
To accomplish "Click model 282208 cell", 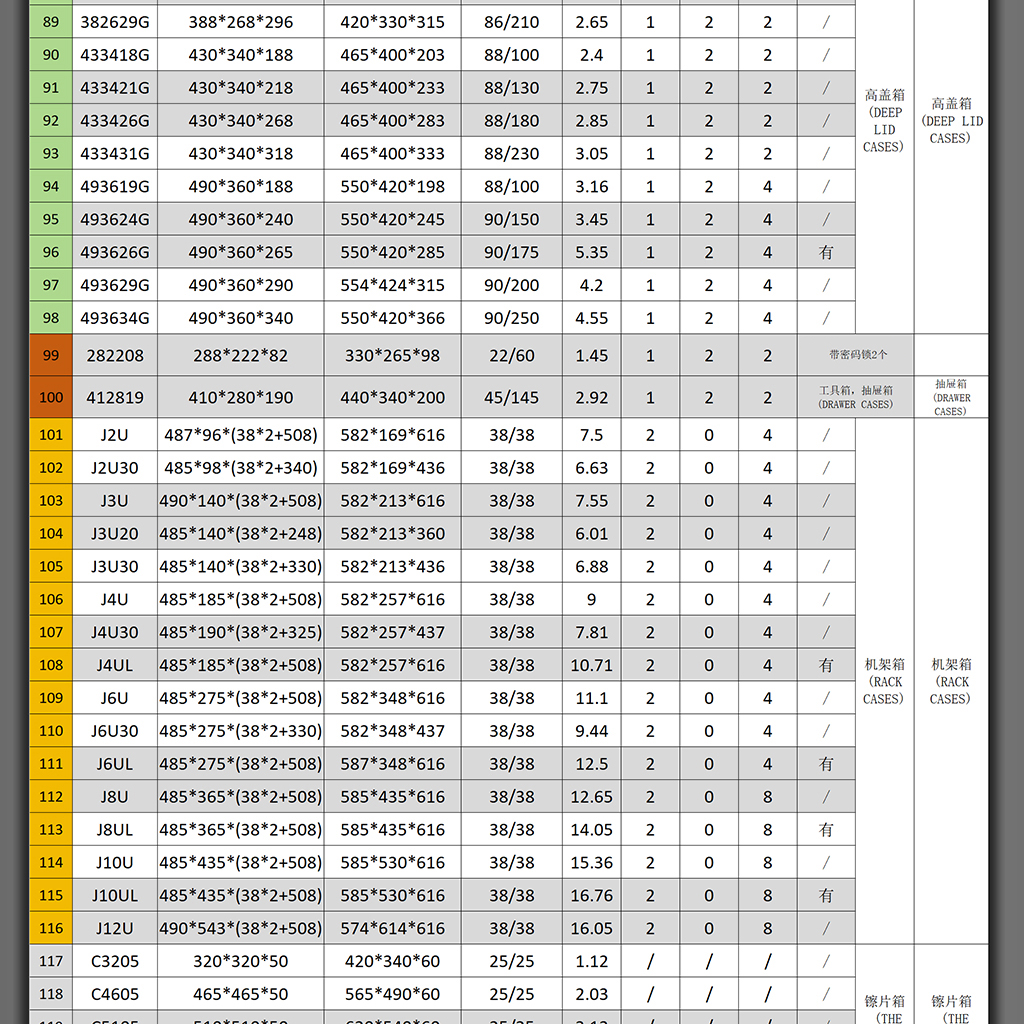I will tap(114, 355).
